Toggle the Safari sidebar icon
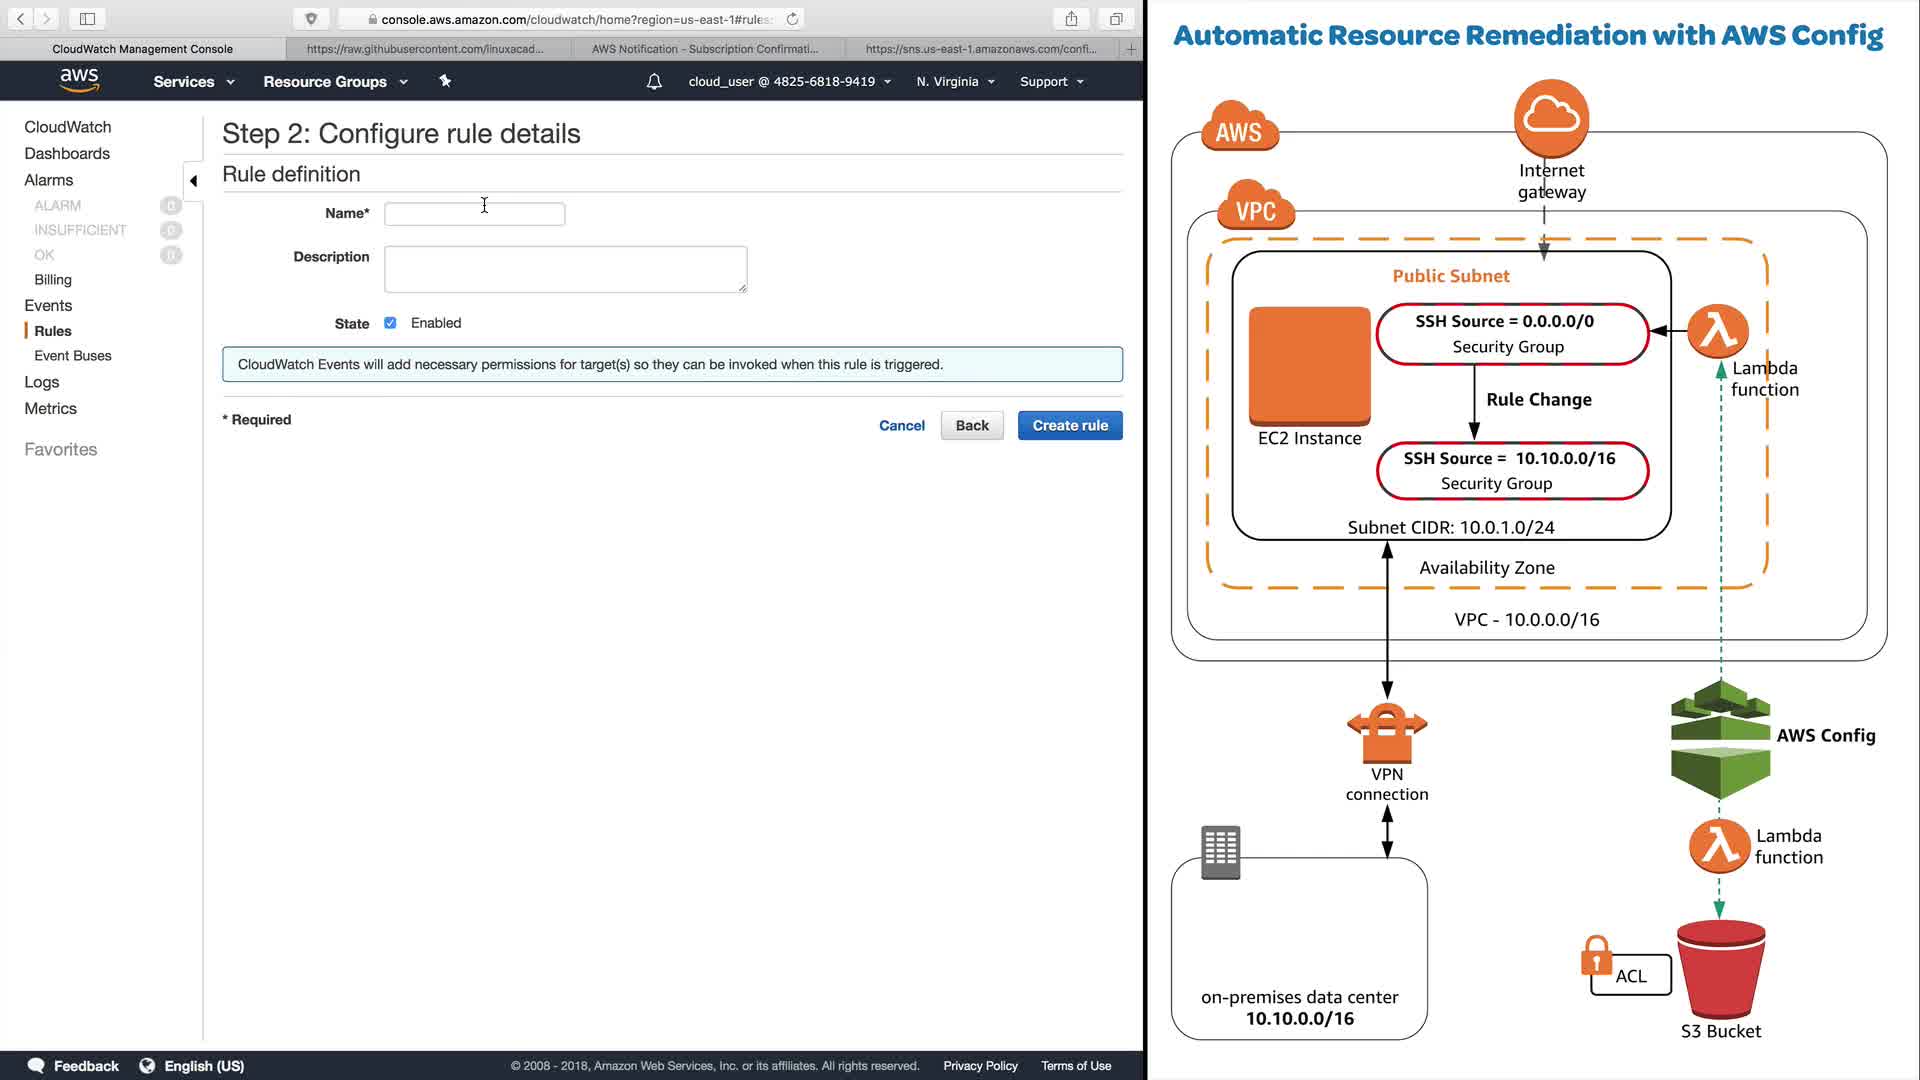Screen dimensions: 1920x1080 (x=87, y=19)
